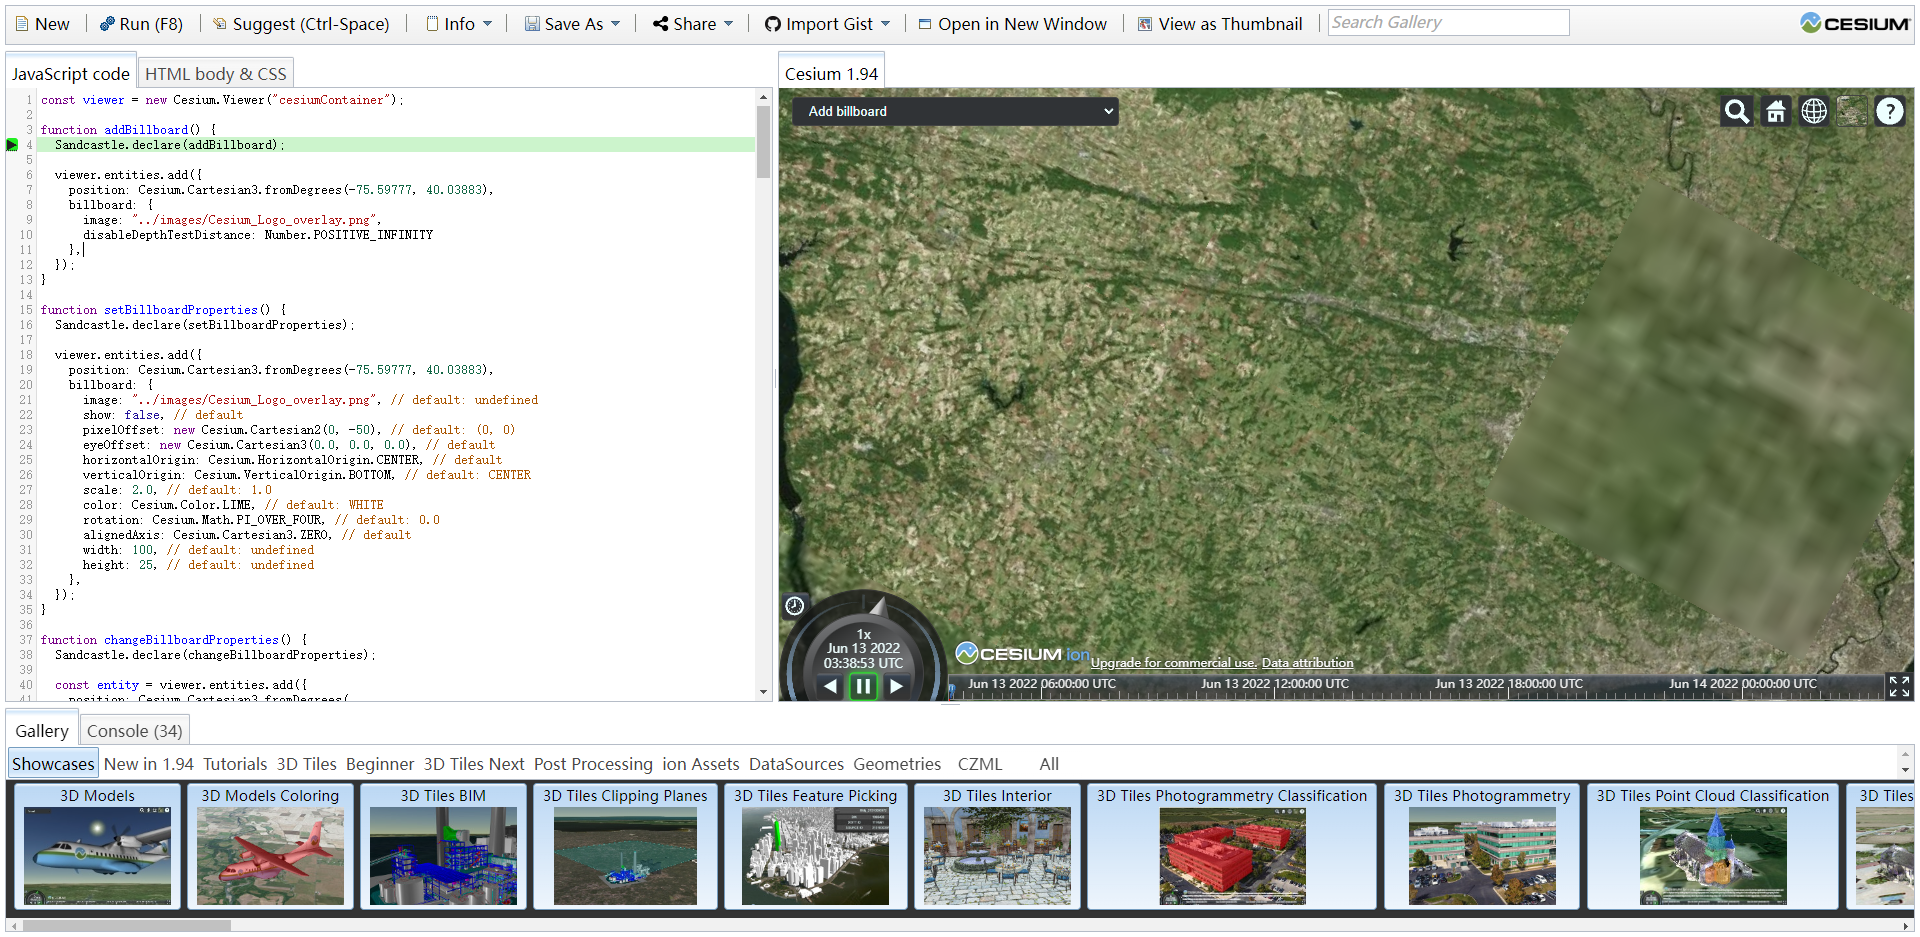This screenshot has height=937, width=1920.
Task: Open the 3D Tiles Feature Picking demo
Action: (815, 846)
